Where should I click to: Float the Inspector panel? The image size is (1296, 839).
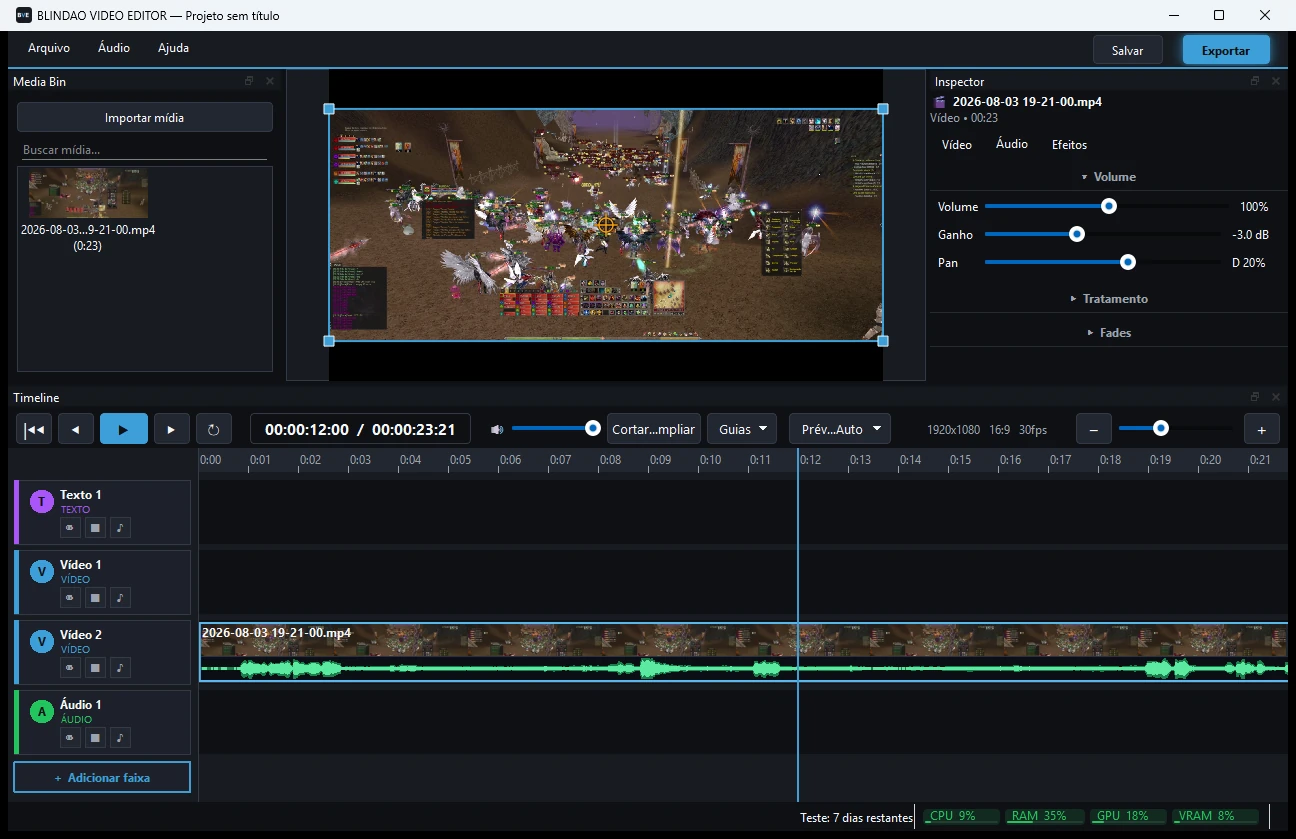(1255, 82)
